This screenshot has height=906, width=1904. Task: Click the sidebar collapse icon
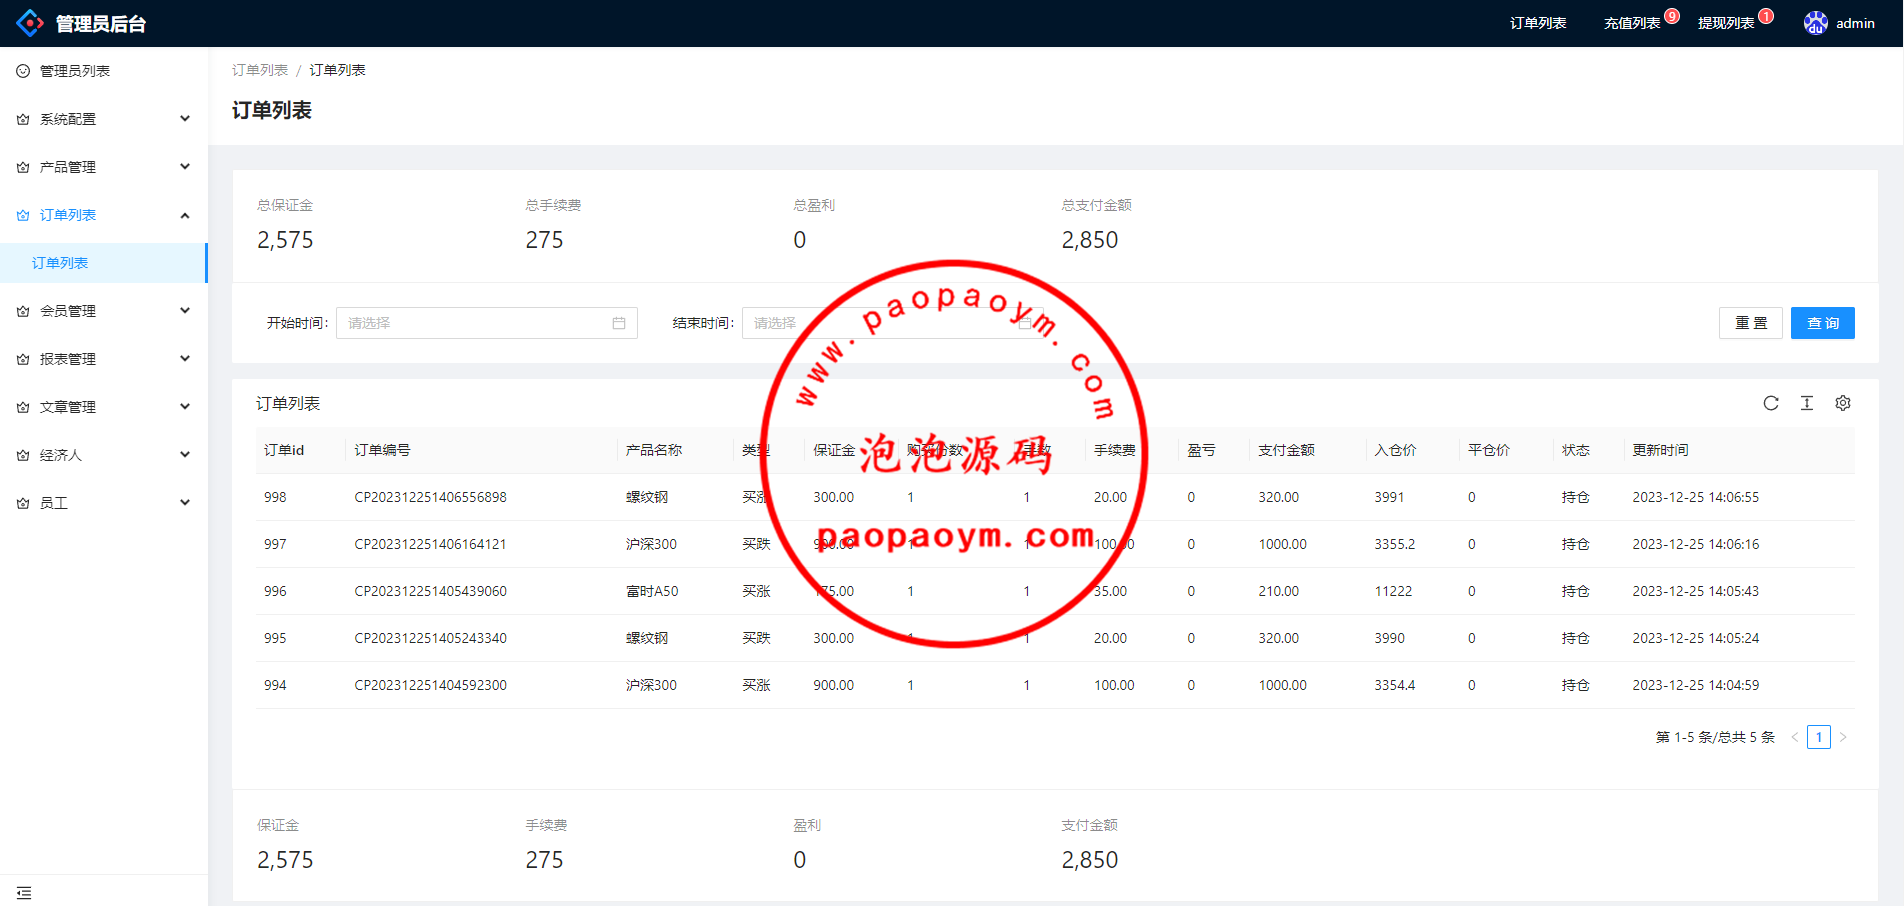click(24, 892)
